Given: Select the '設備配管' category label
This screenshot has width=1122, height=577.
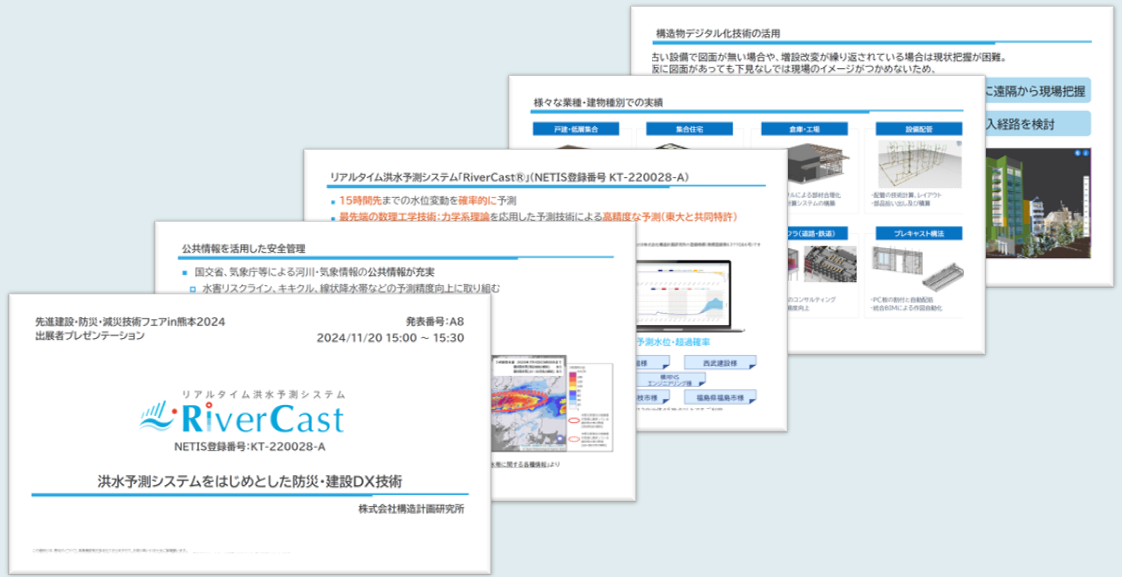Looking at the screenshot, I should coord(919,129).
